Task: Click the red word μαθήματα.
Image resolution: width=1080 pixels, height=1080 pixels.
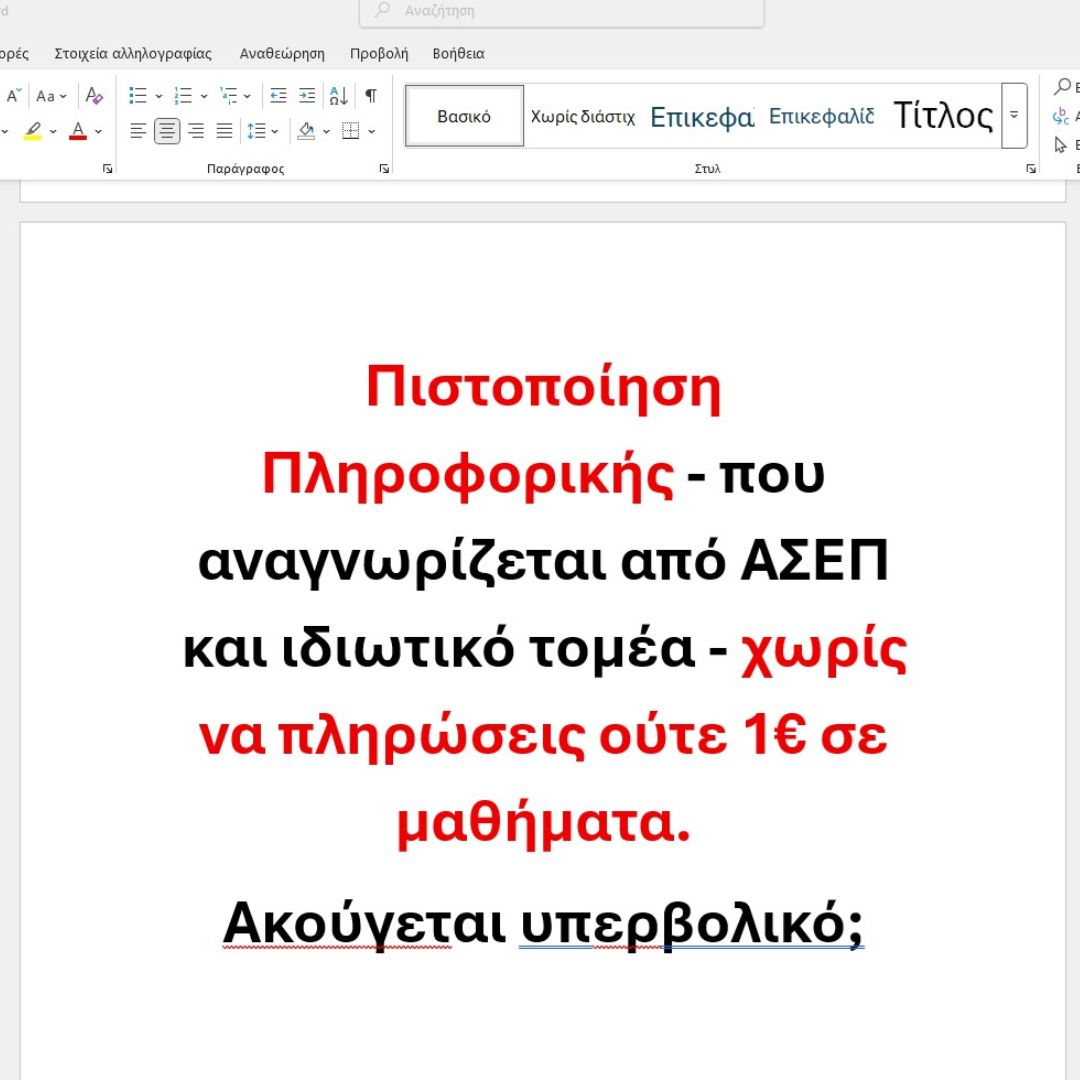Action: [x=543, y=824]
